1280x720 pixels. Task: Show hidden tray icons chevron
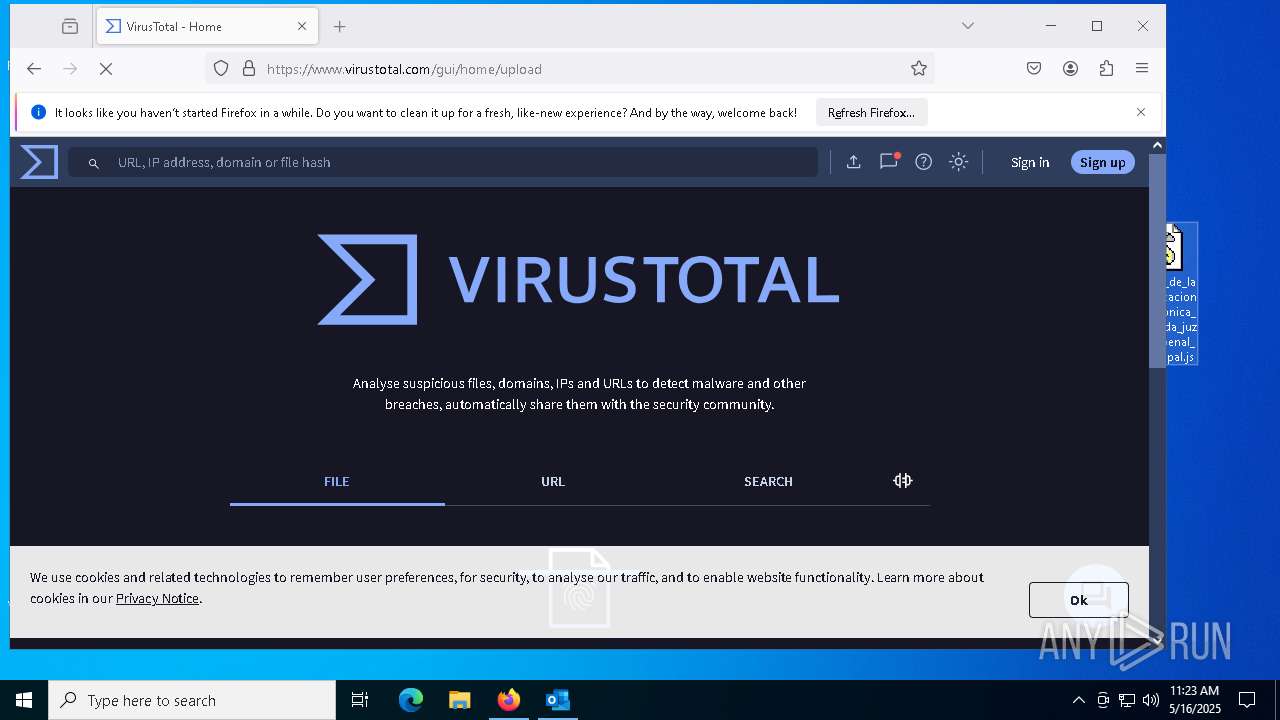click(x=1078, y=700)
